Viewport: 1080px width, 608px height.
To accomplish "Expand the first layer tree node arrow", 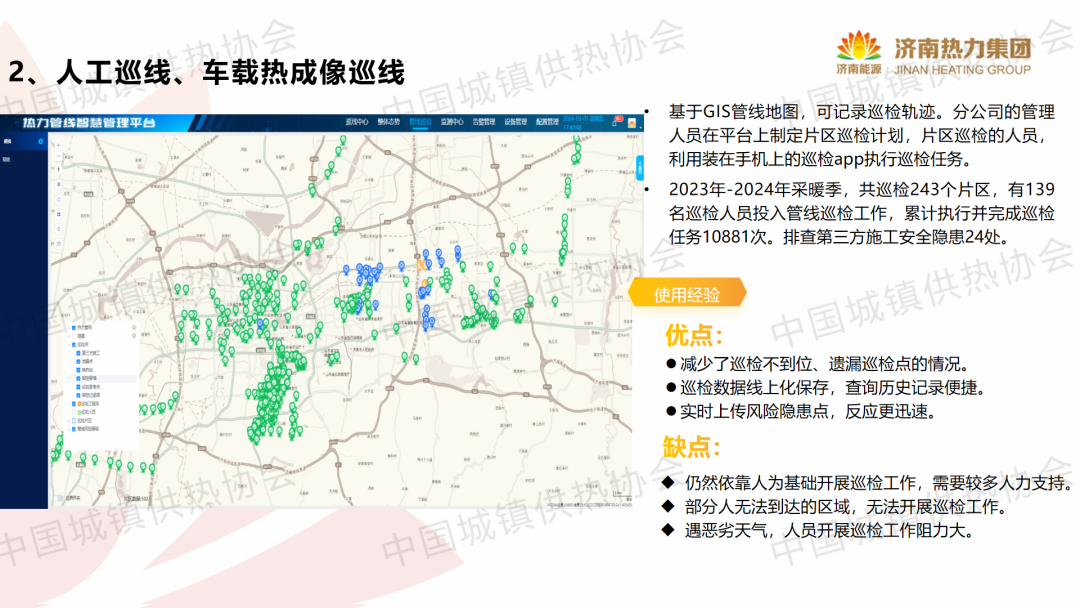I will coord(69,327).
